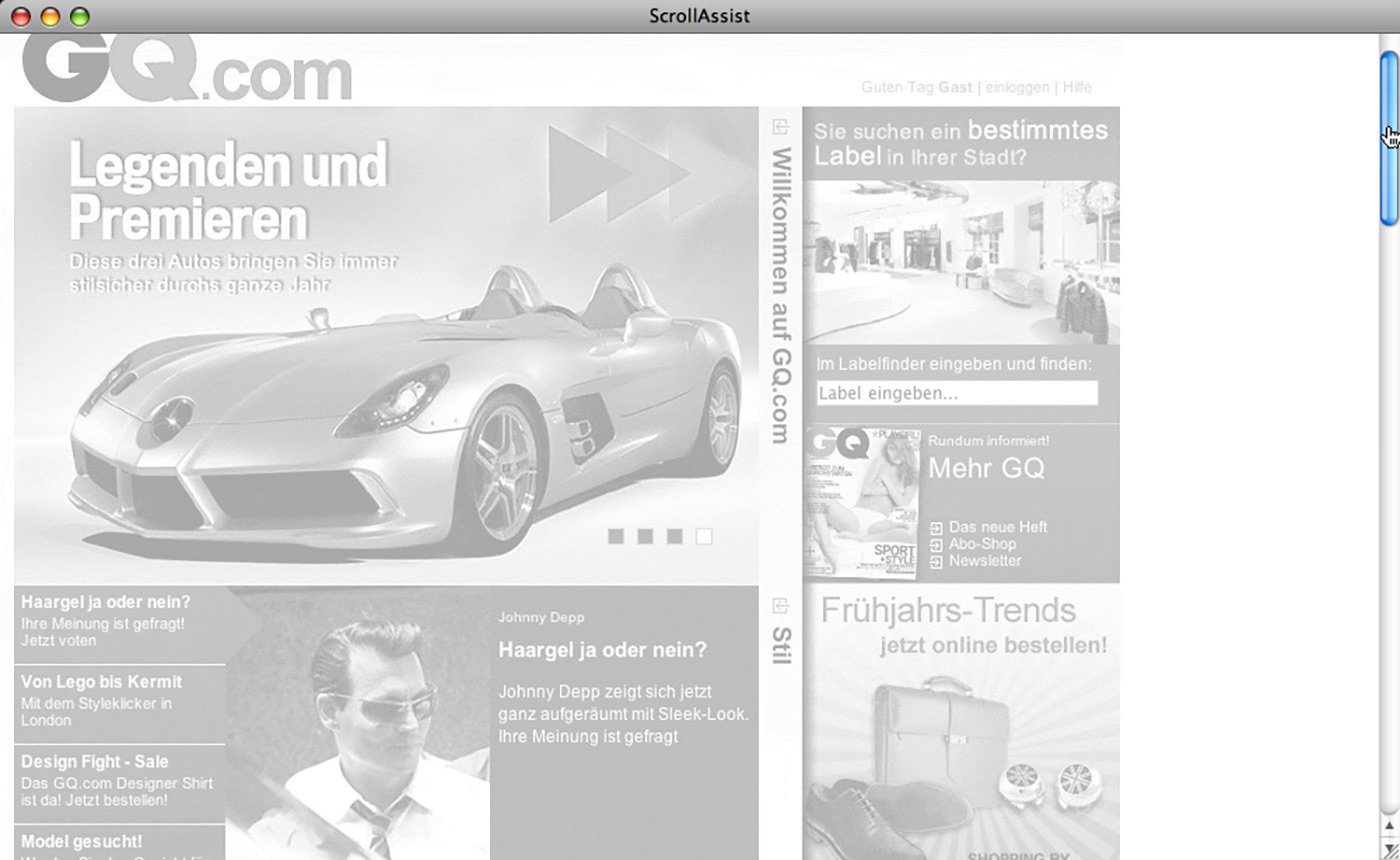Click 'Diese drei Autos bringen Sie immer' subtitle

233,262
